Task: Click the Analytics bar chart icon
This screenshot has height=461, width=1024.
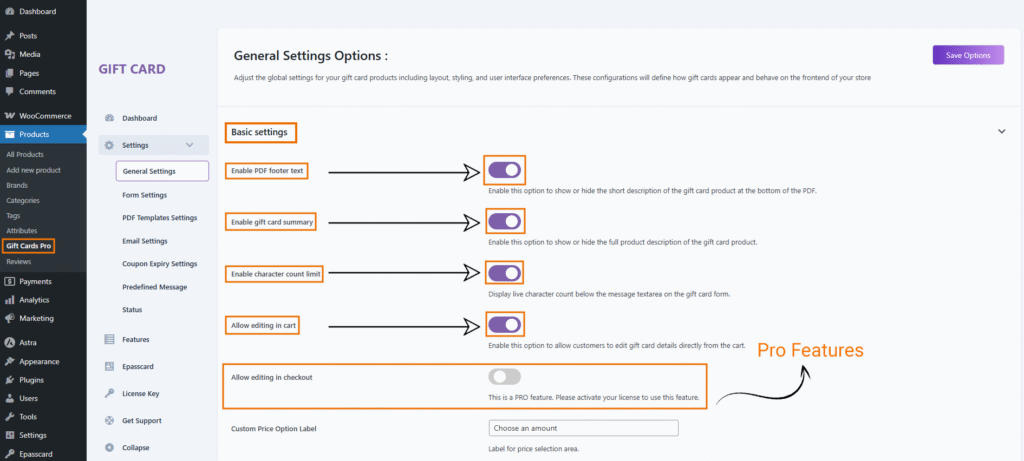Action: [9, 300]
